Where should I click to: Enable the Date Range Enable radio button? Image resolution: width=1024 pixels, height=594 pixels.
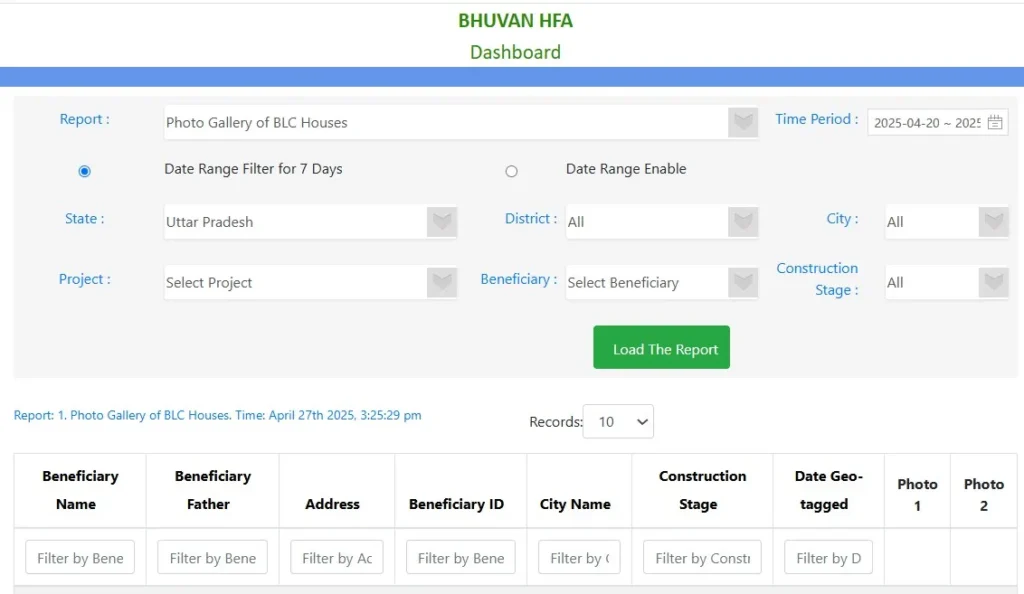tap(511, 171)
